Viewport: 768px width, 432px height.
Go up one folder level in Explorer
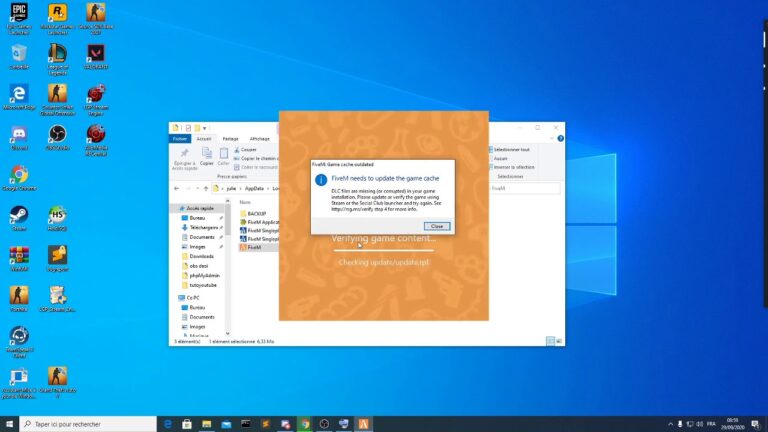pos(206,189)
